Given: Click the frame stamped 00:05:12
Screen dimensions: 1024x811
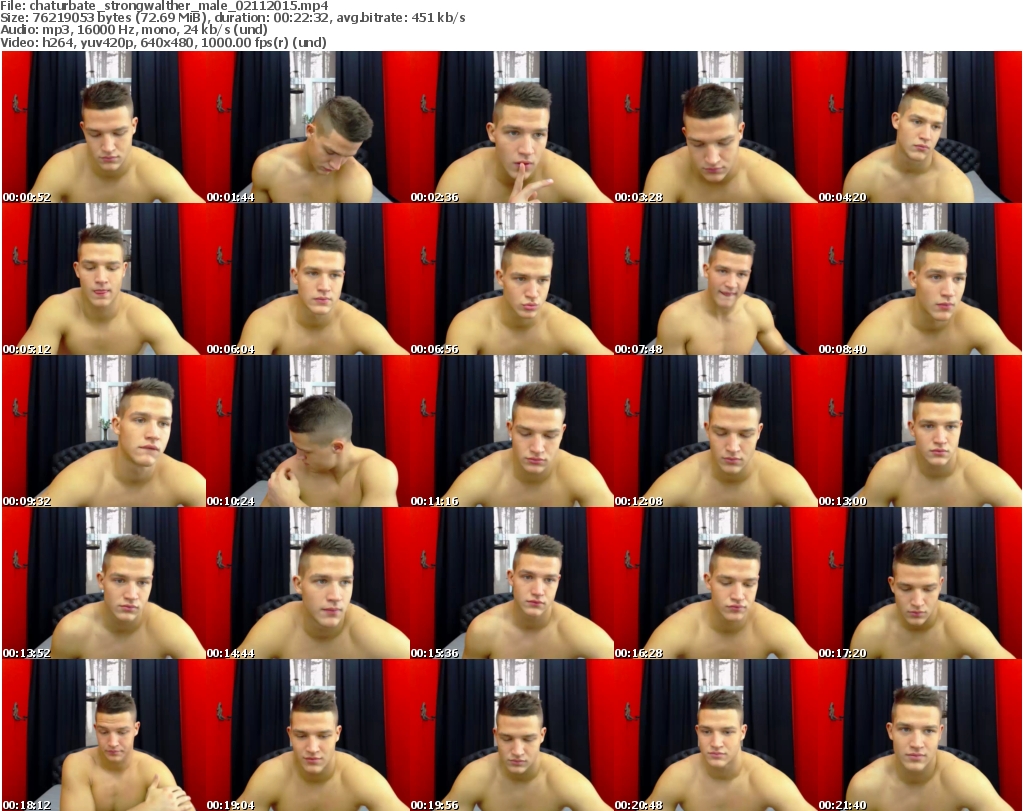Looking at the screenshot, I should [x=104, y=279].
